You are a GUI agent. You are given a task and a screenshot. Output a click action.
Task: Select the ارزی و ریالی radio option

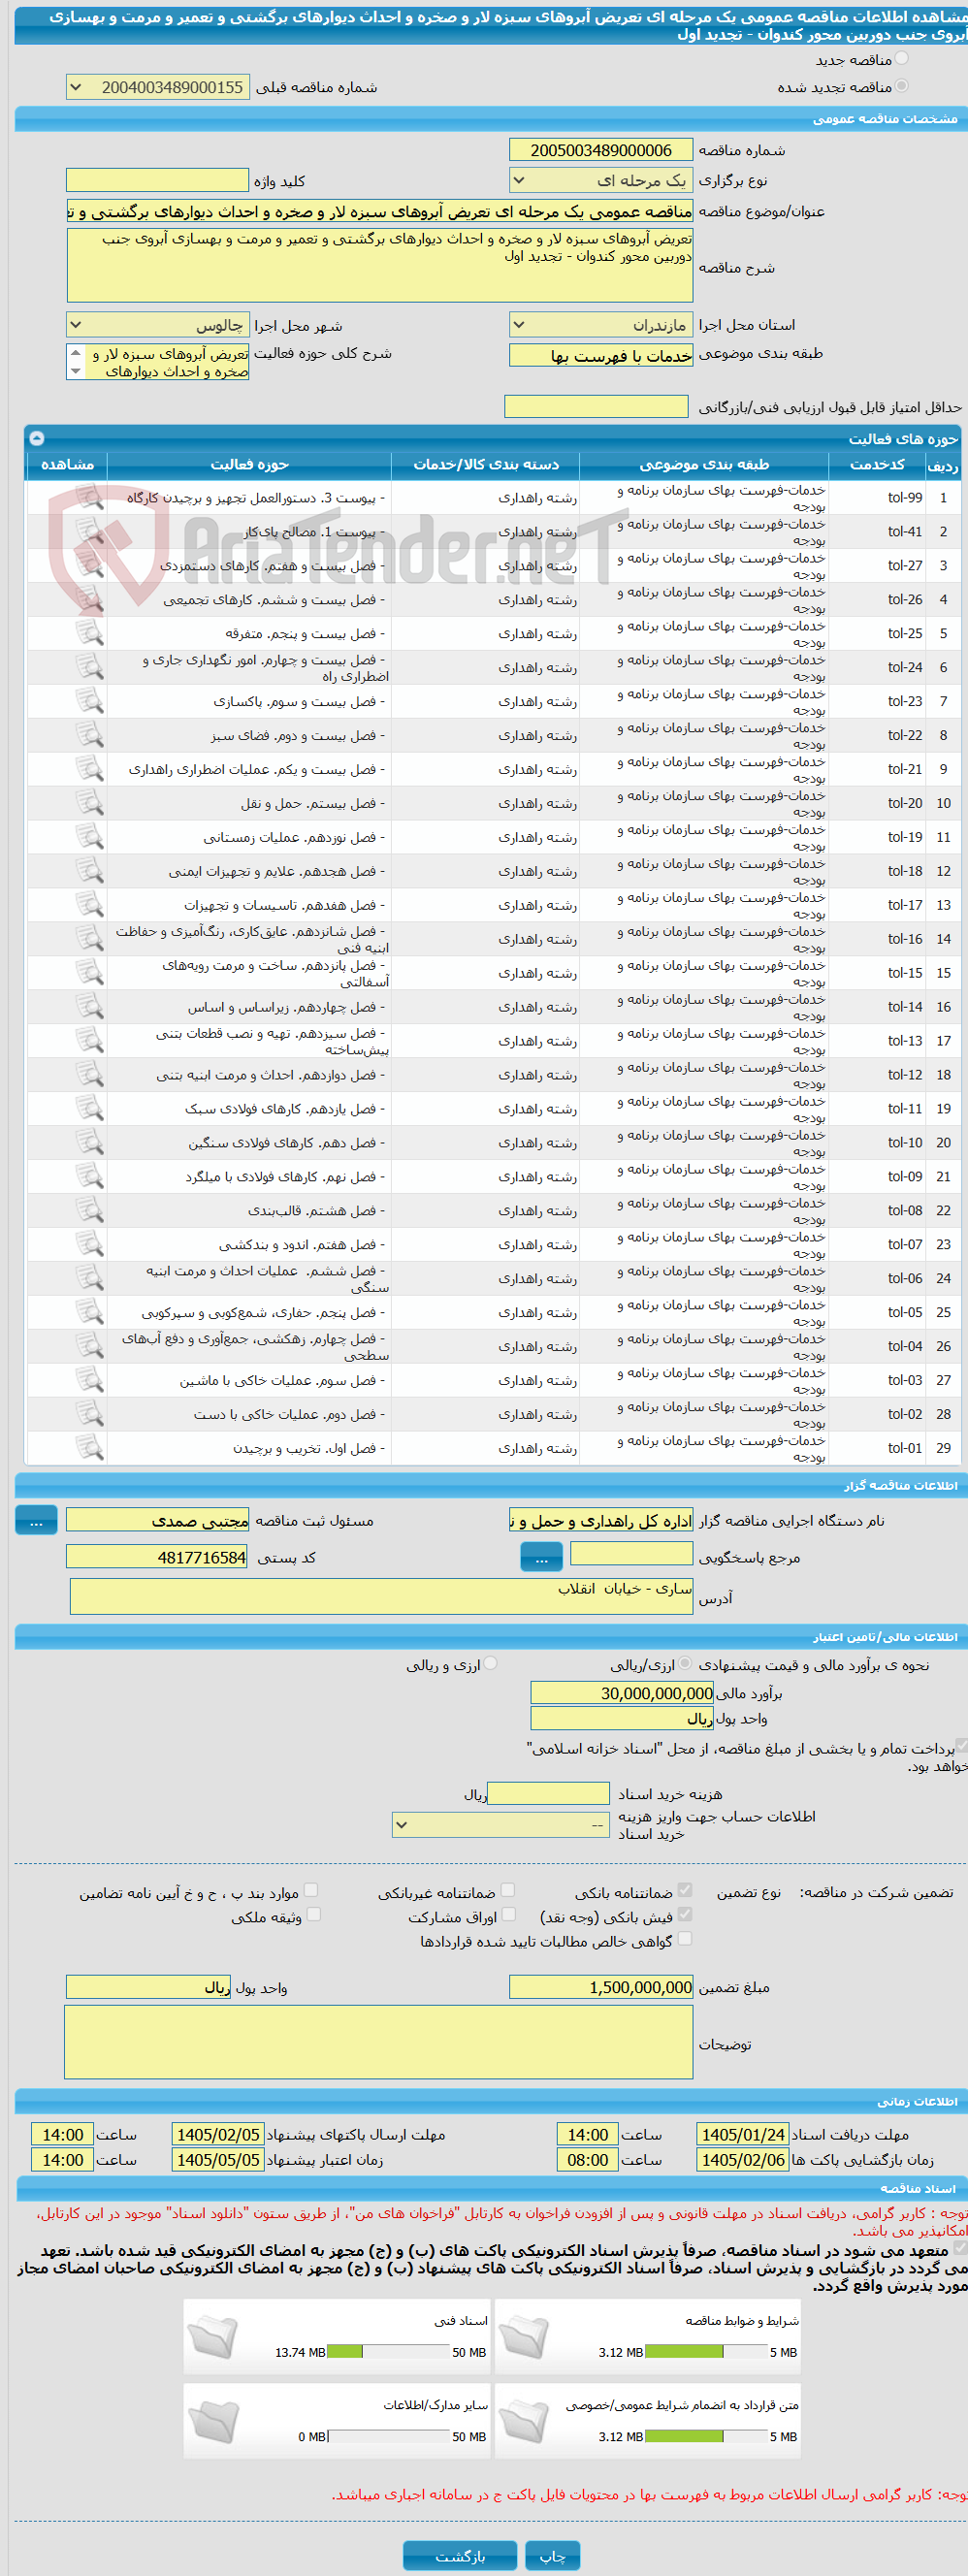click(491, 1664)
